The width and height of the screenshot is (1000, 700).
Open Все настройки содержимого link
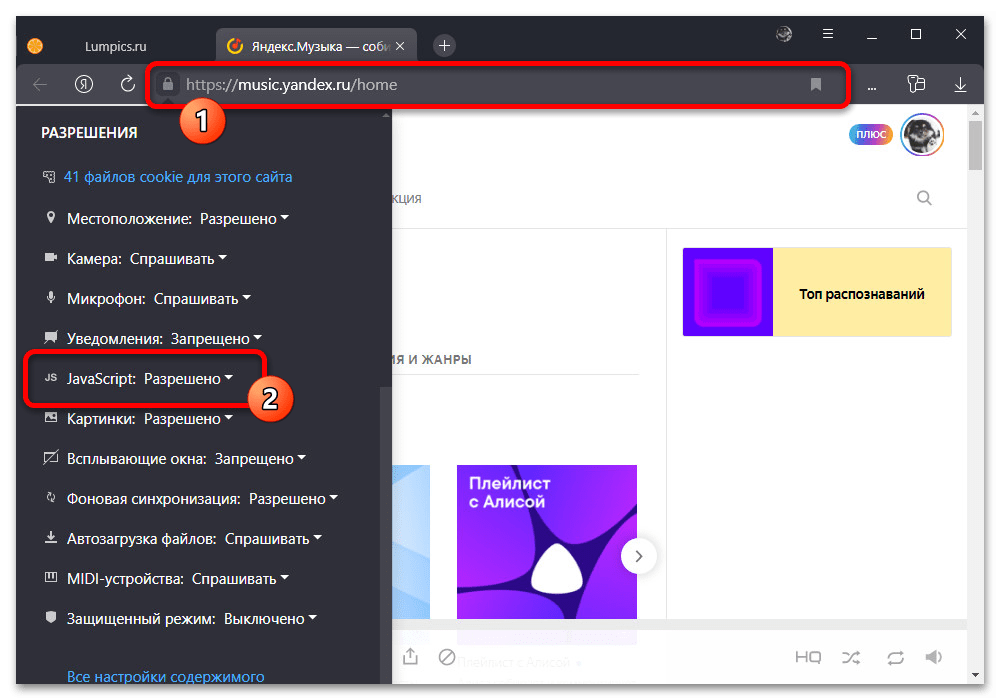(166, 676)
